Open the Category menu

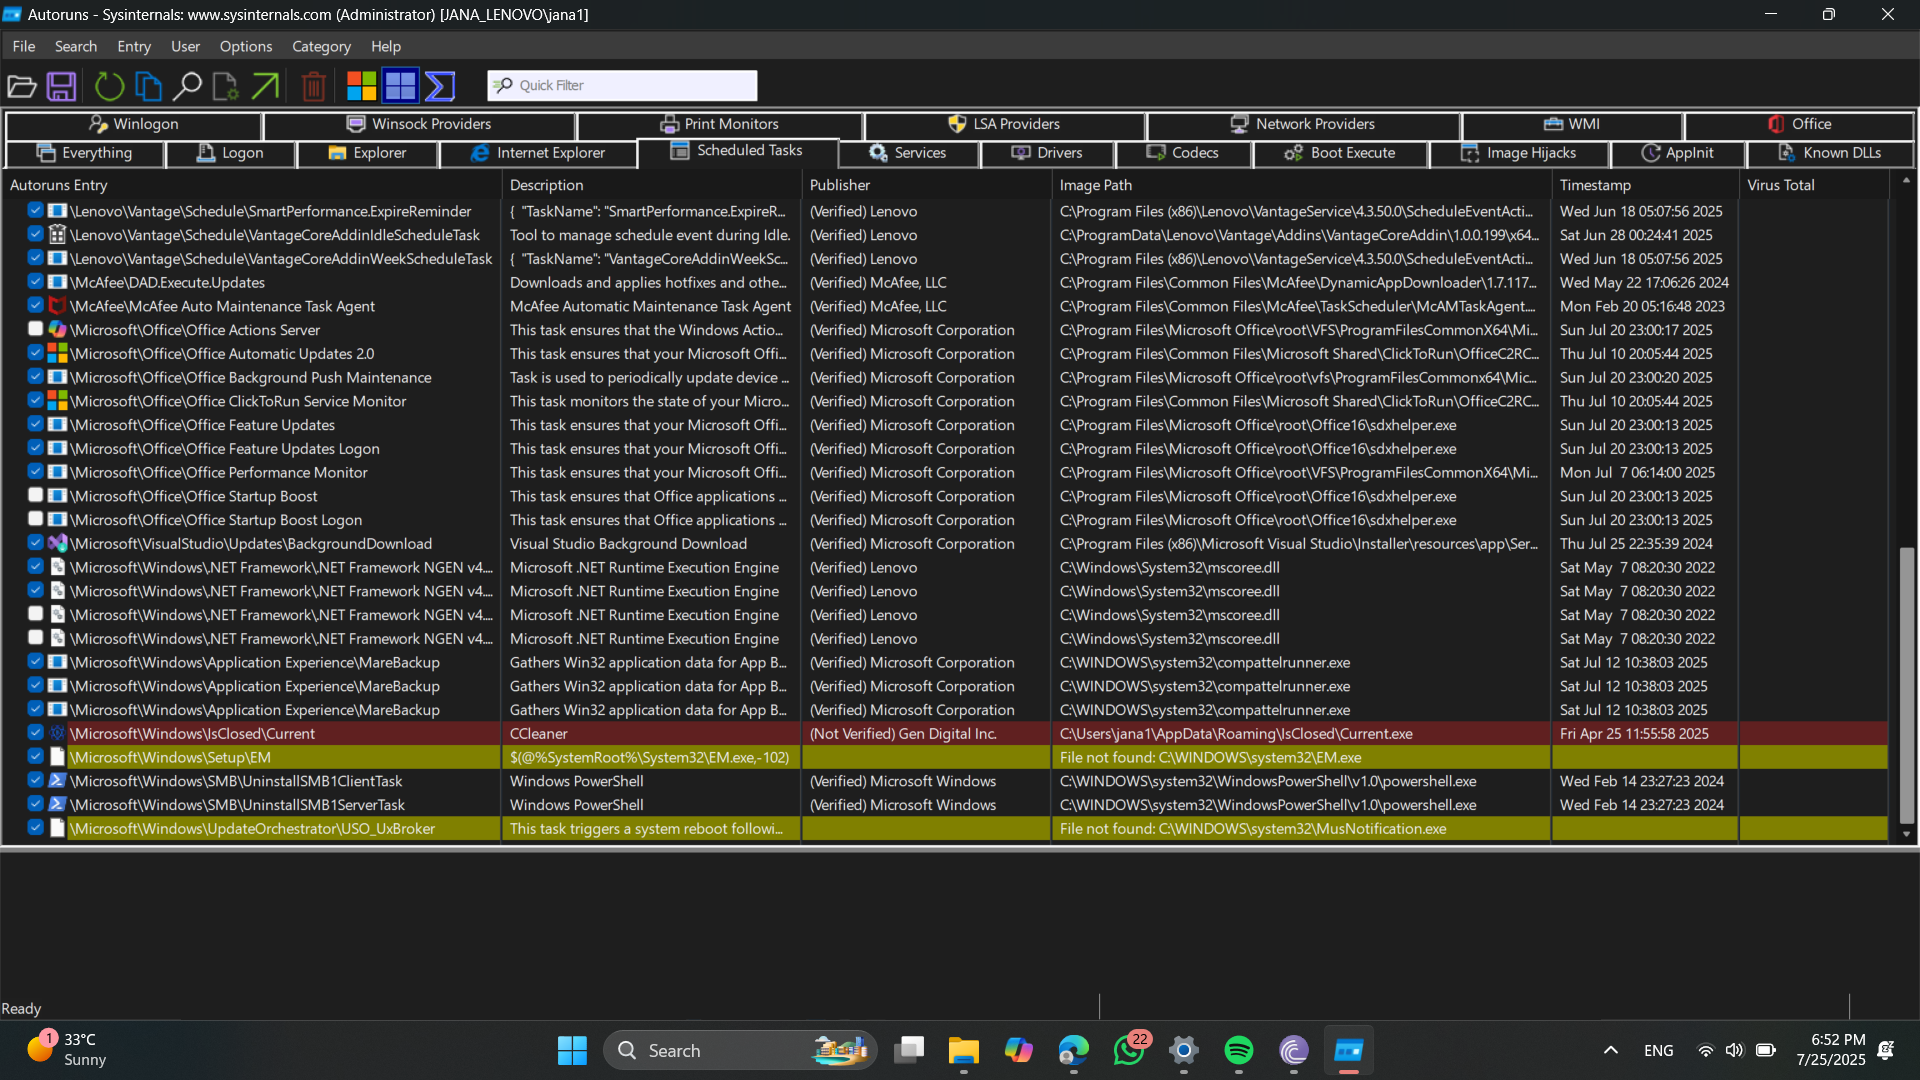[321, 46]
